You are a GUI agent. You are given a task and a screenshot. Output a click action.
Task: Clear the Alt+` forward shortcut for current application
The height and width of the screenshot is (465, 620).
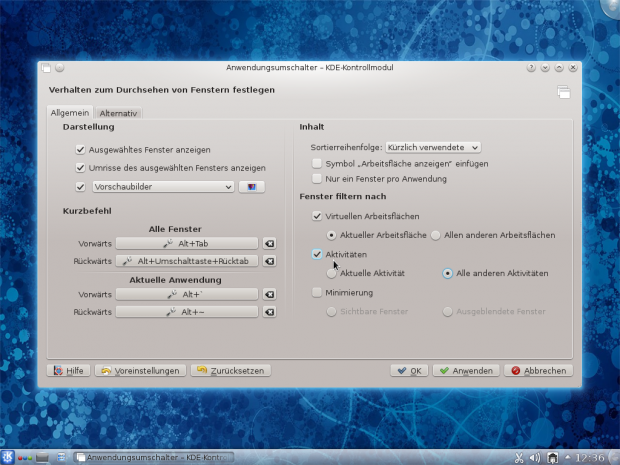(x=268, y=295)
